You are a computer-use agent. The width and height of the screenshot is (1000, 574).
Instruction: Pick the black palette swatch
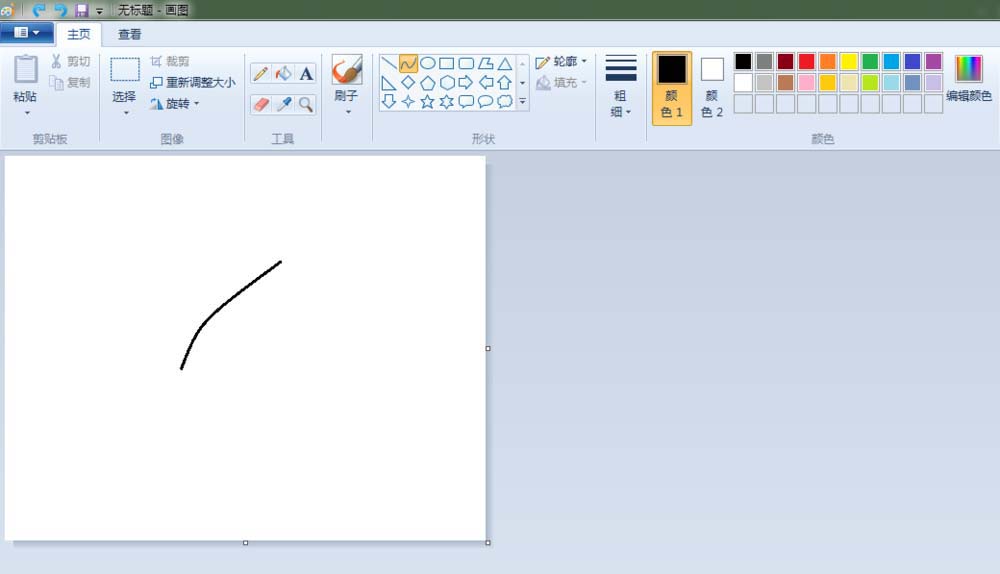743,61
